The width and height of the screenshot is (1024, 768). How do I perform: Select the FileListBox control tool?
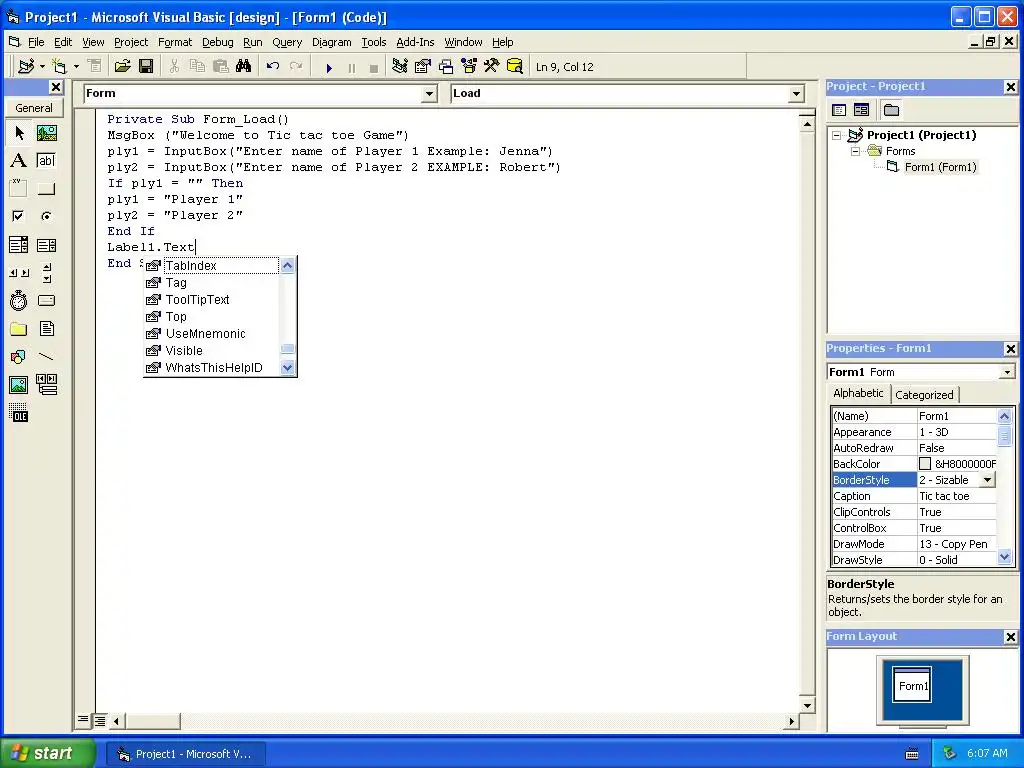click(x=46, y=328)
